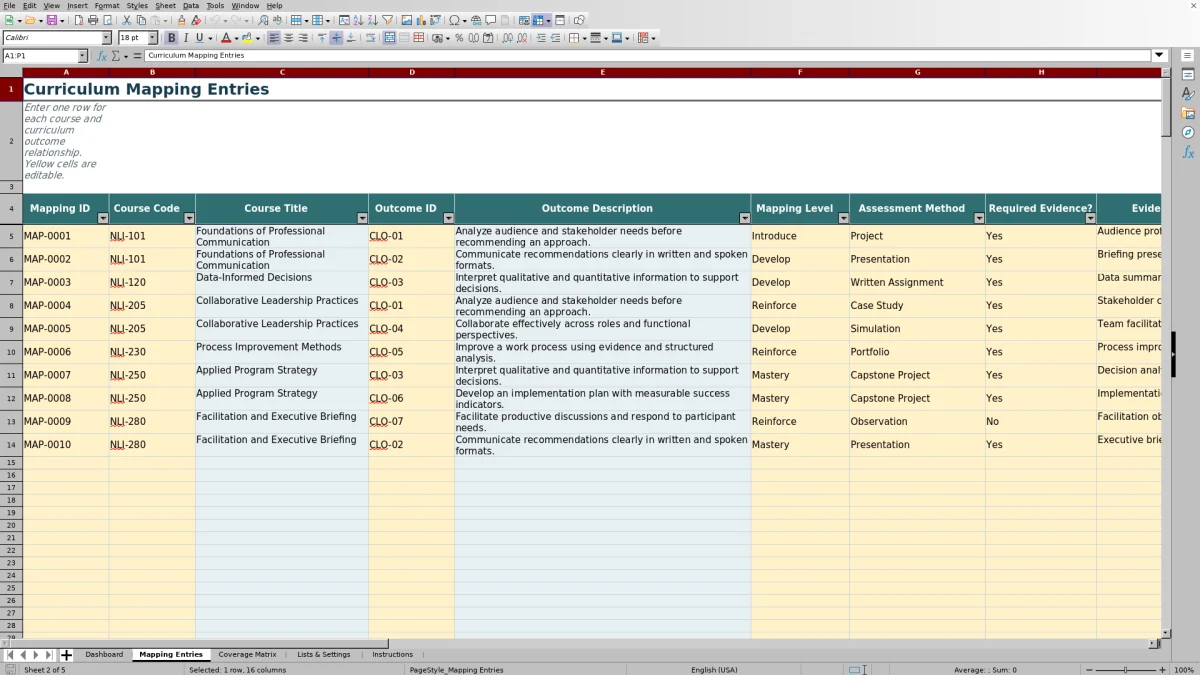This screenshot has width=1200, height=675.
Task: Click the Sum sigma icon
Action: point(116,56)
